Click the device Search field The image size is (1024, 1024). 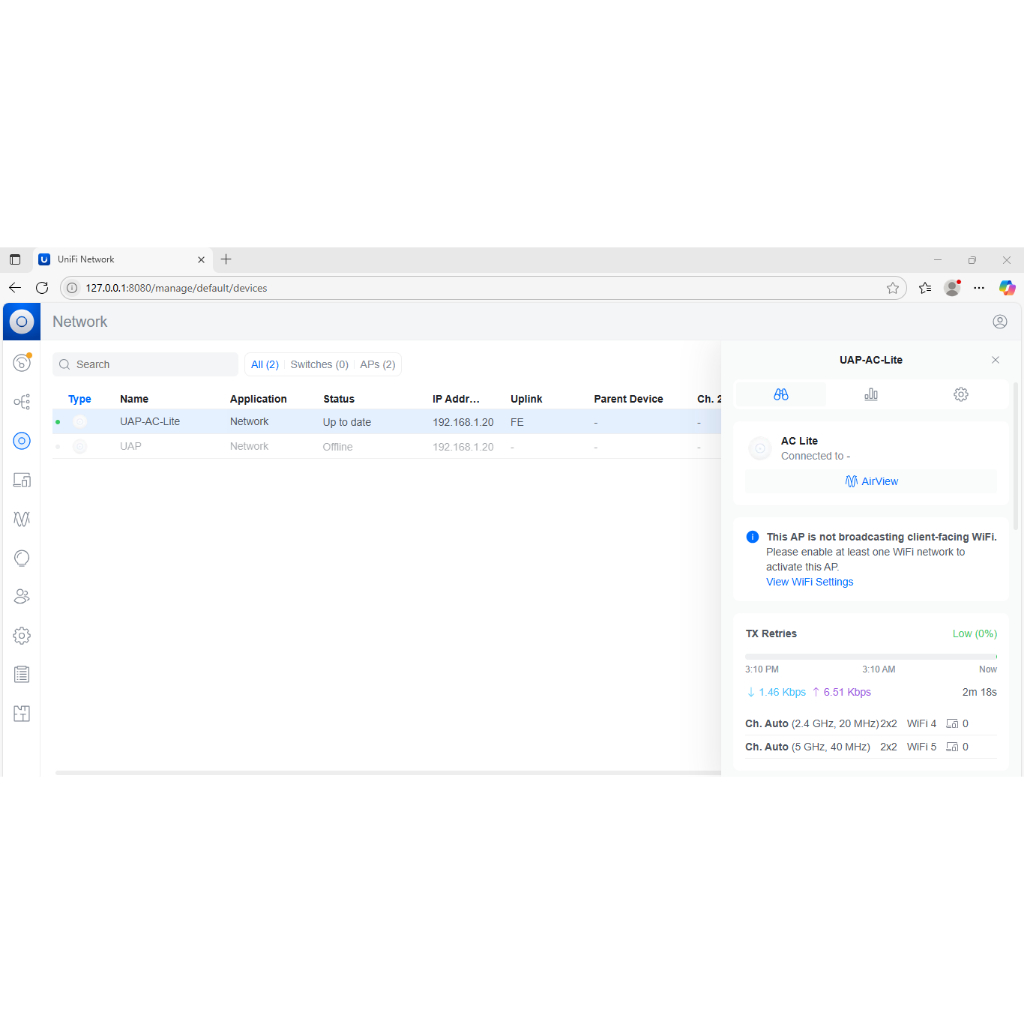tap(145, 365)
